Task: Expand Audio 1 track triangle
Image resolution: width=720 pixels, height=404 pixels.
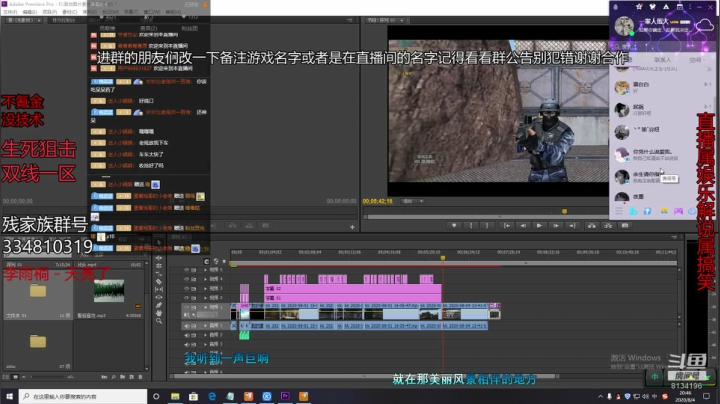Action: coord(206,325)
